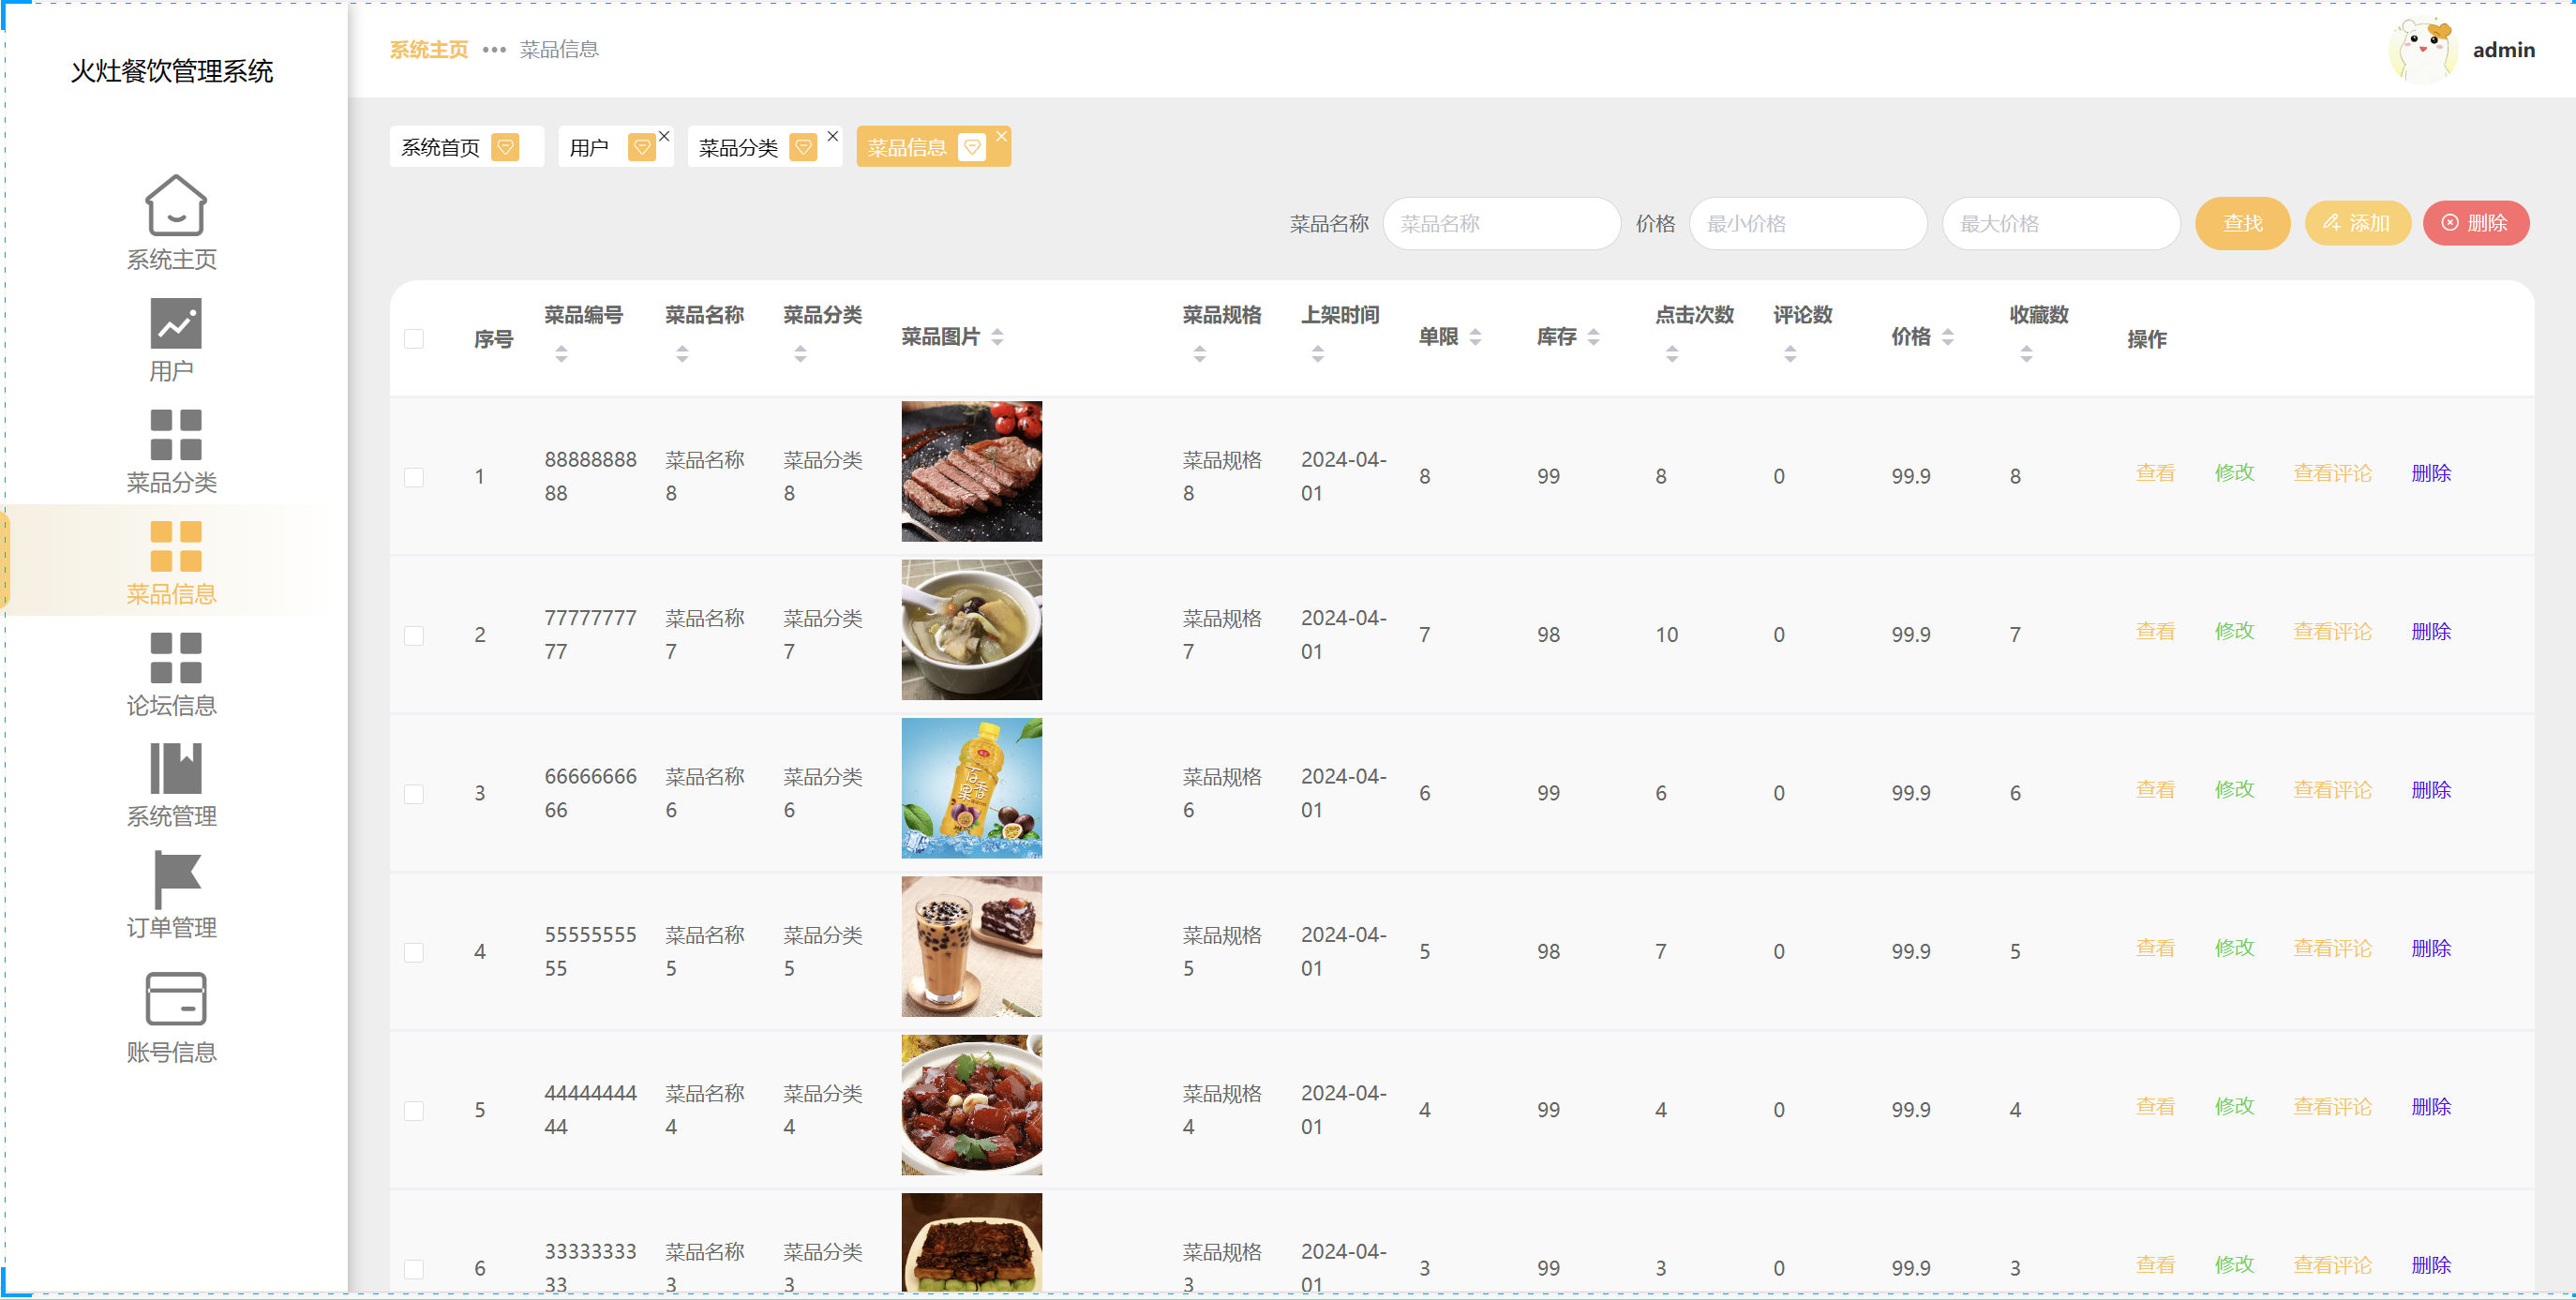This screenshot has height=1300, width=2576.
Task: Sort table by 价格 column arrows
Action: click(x=1947, y=337)
